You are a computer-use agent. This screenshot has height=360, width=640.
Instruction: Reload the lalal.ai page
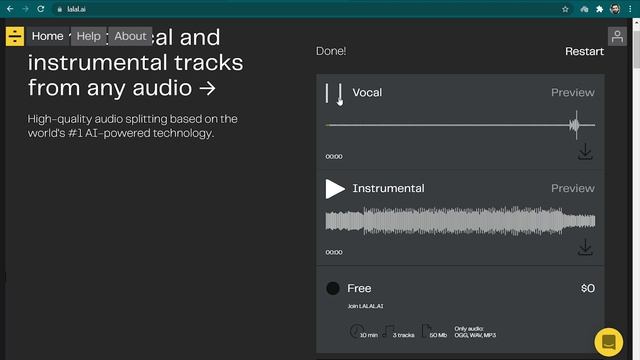[x=40, y=9]
